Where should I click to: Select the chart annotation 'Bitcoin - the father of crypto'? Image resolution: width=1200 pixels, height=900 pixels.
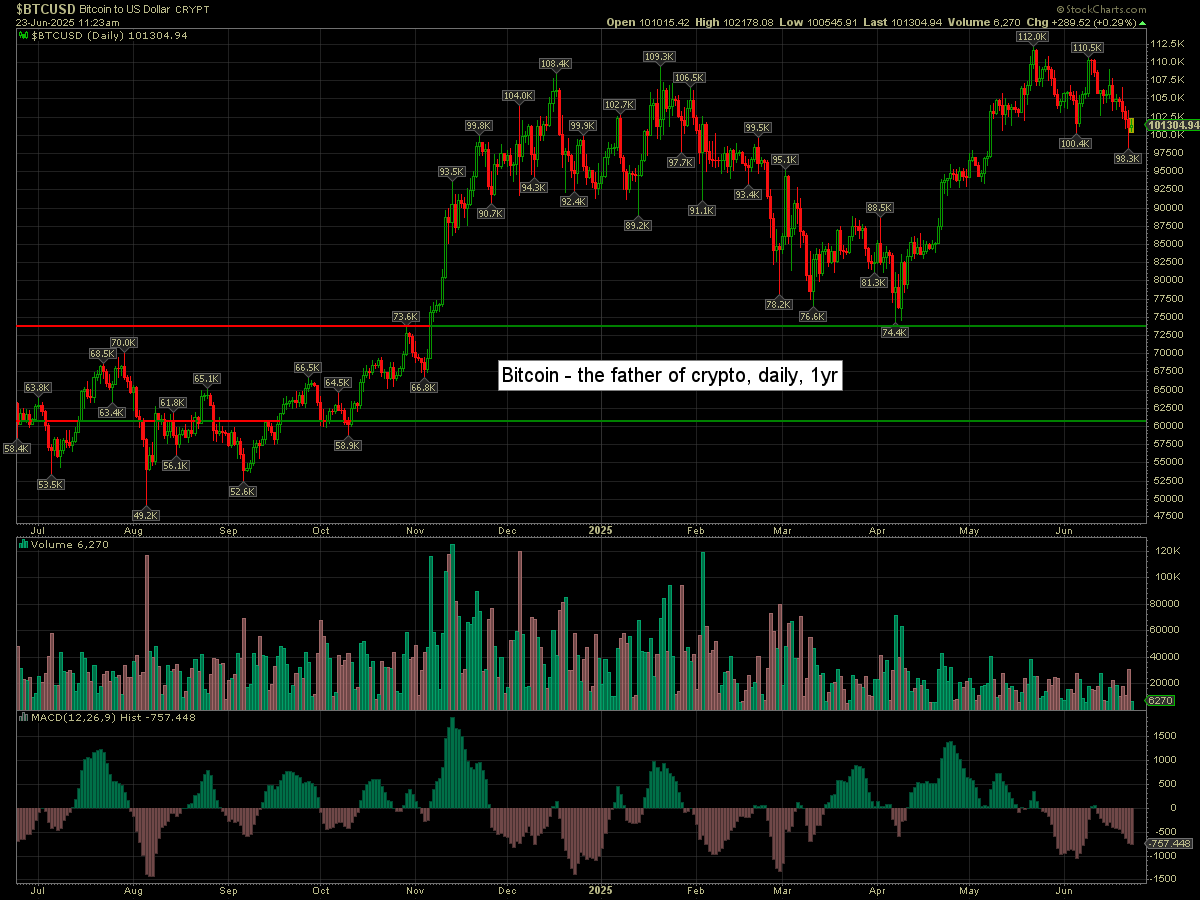(x=674, y=376)
